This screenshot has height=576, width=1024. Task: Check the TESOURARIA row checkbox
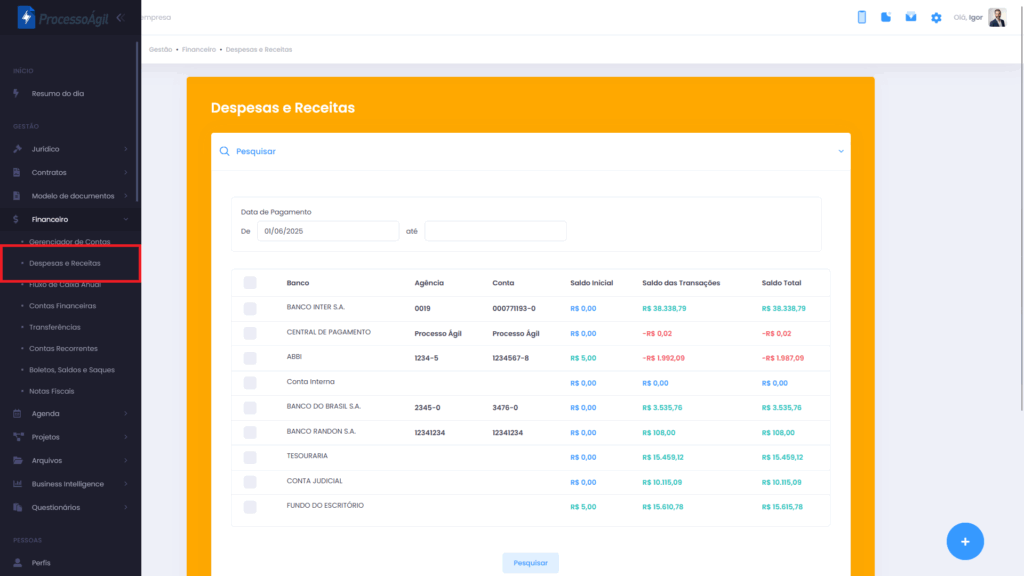tap(250, 457)
